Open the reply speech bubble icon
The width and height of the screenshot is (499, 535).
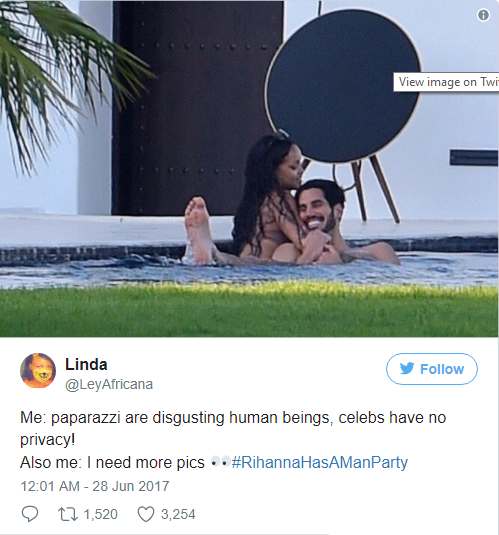[x=30, y=514]
